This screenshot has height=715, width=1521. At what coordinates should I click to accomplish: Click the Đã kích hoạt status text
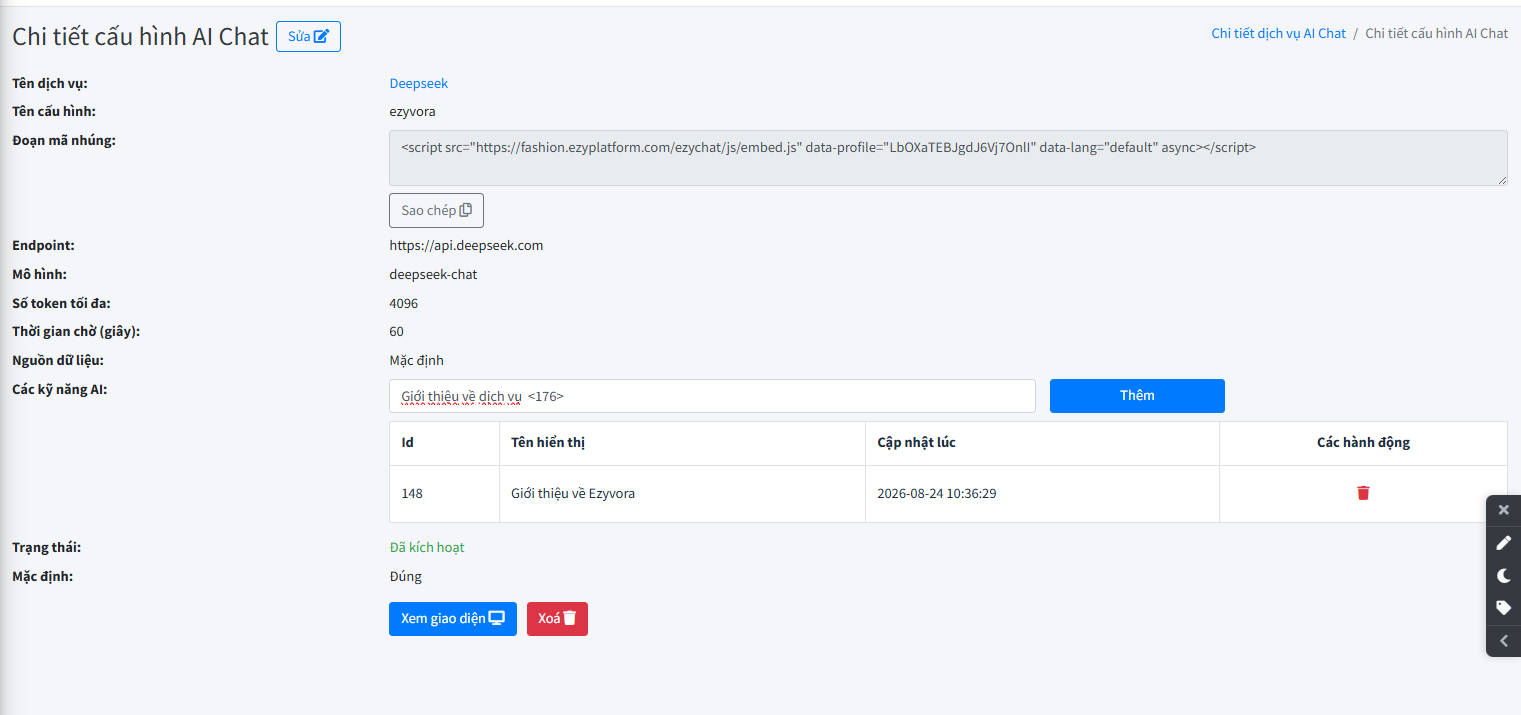427,547
